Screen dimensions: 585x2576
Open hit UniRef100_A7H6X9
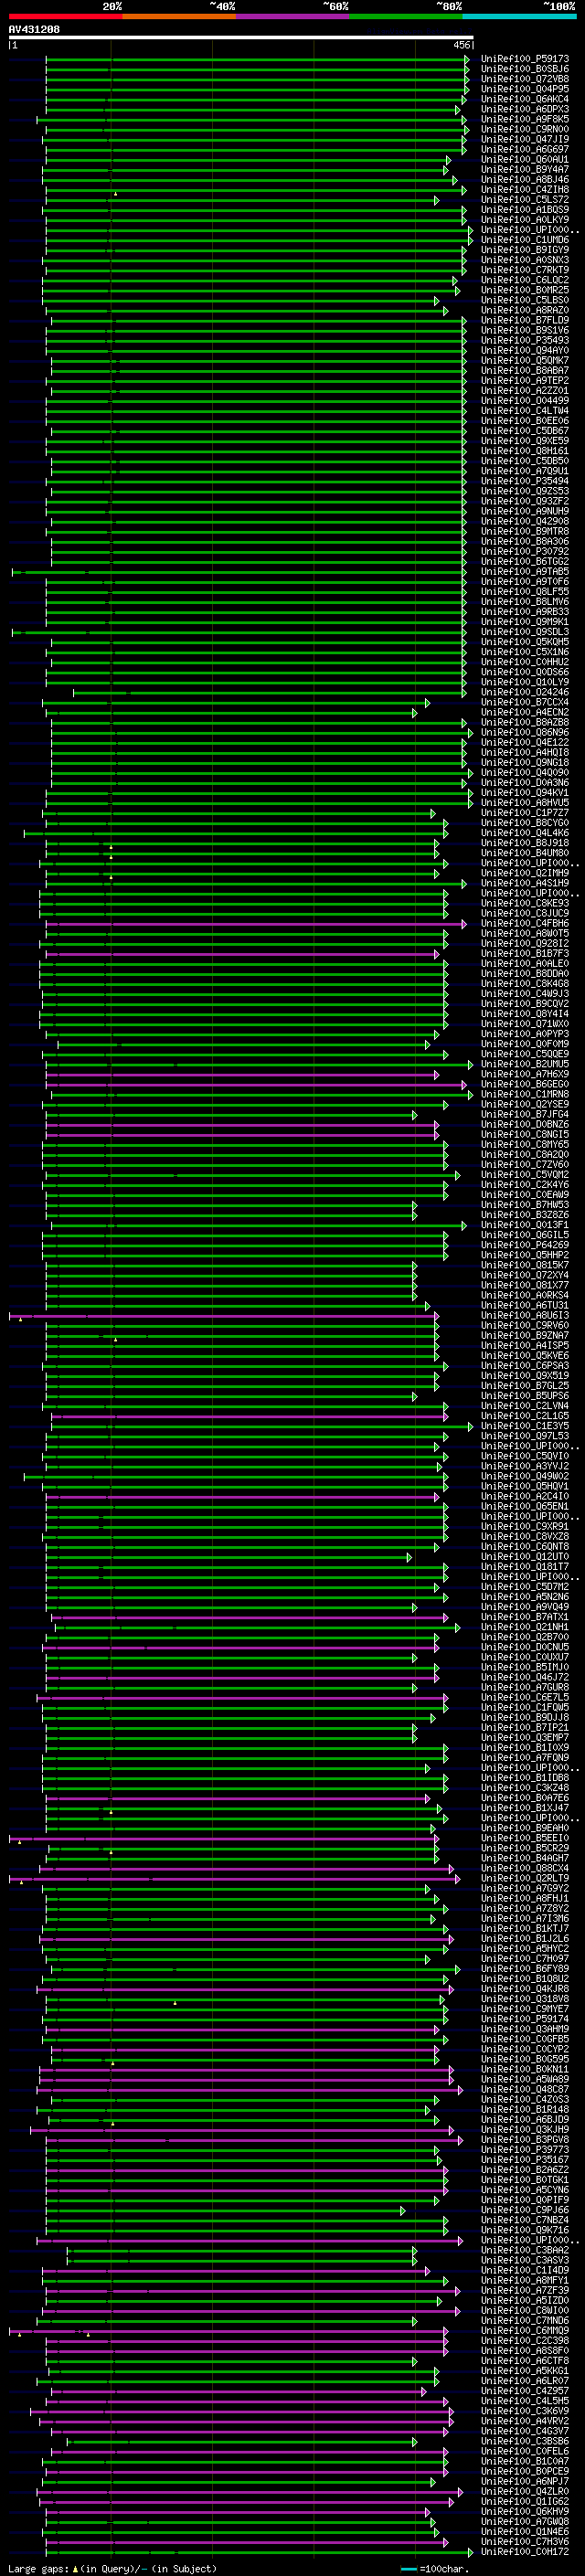tap(525, 1074)
